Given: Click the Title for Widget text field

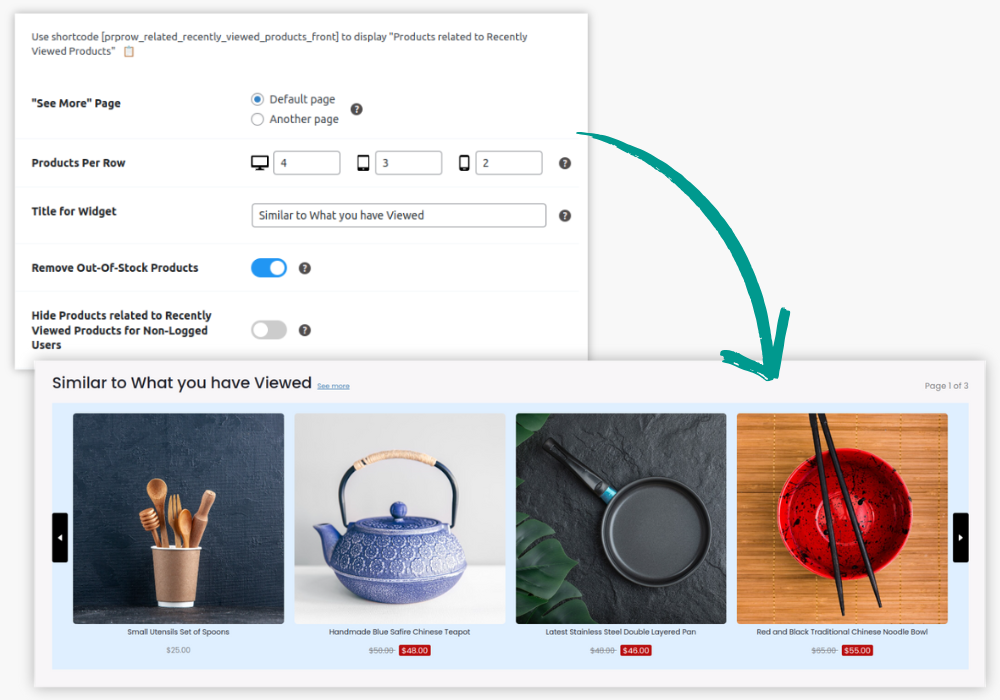Looking at the screenshot, I should coord(398,215).
